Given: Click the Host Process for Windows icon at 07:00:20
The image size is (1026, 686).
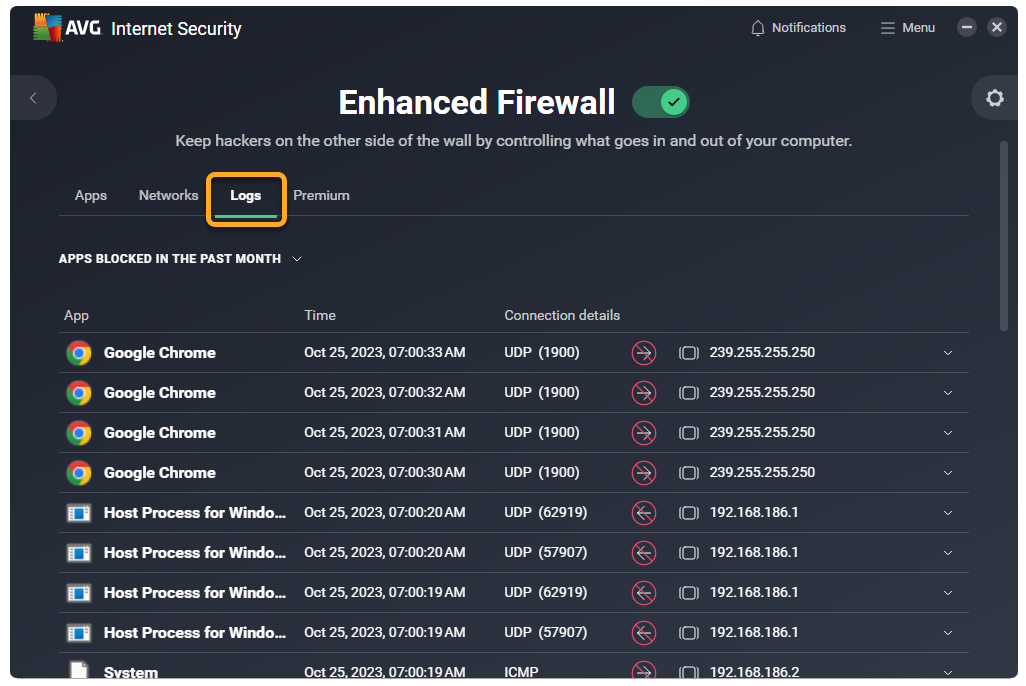Looking at the screenshot, I should click(x=79, y=513).
